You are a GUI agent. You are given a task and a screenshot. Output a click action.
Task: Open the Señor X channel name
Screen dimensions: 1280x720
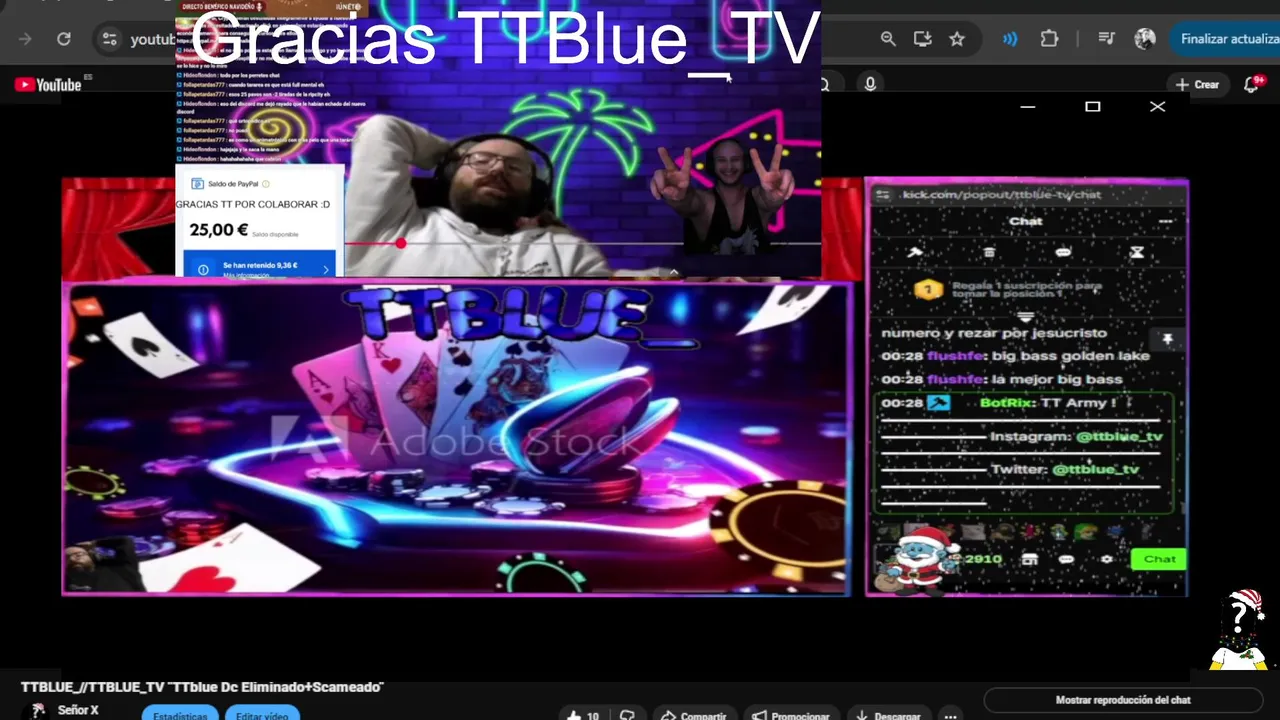click(78, 710)
